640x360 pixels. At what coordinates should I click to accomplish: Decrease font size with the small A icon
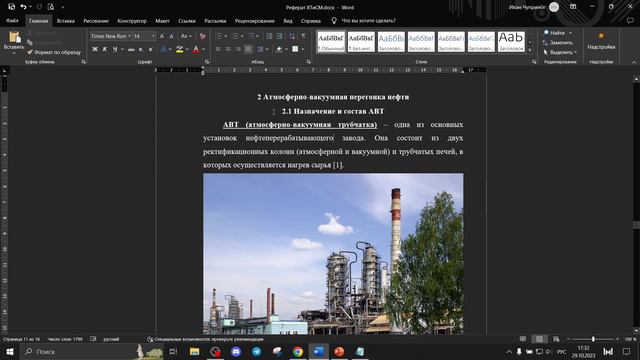point(171,36)
